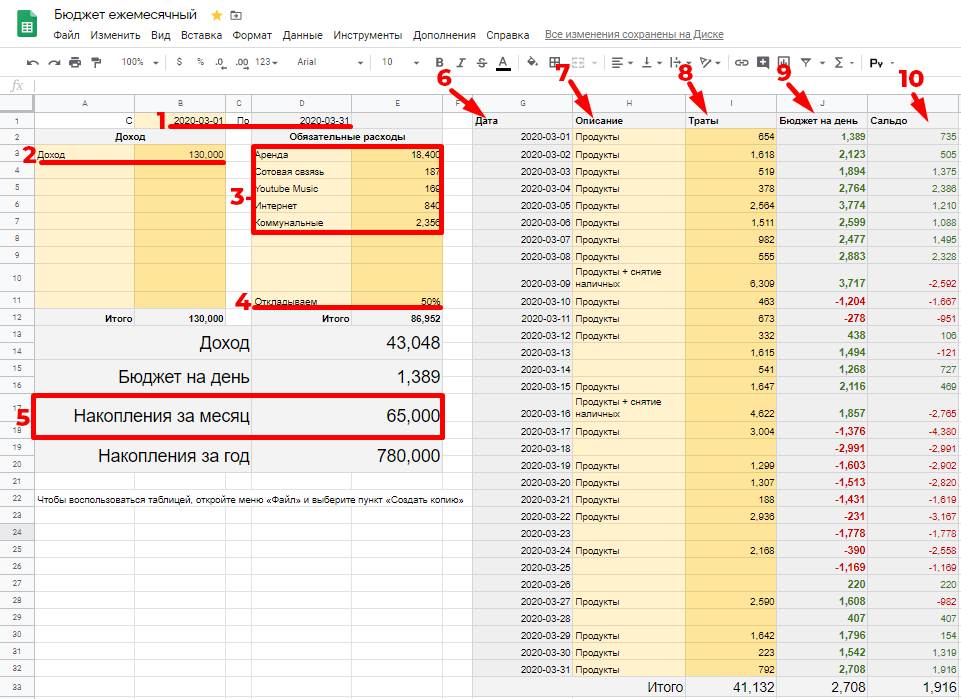Click the Undo arrow icon

tap(32, 62)
